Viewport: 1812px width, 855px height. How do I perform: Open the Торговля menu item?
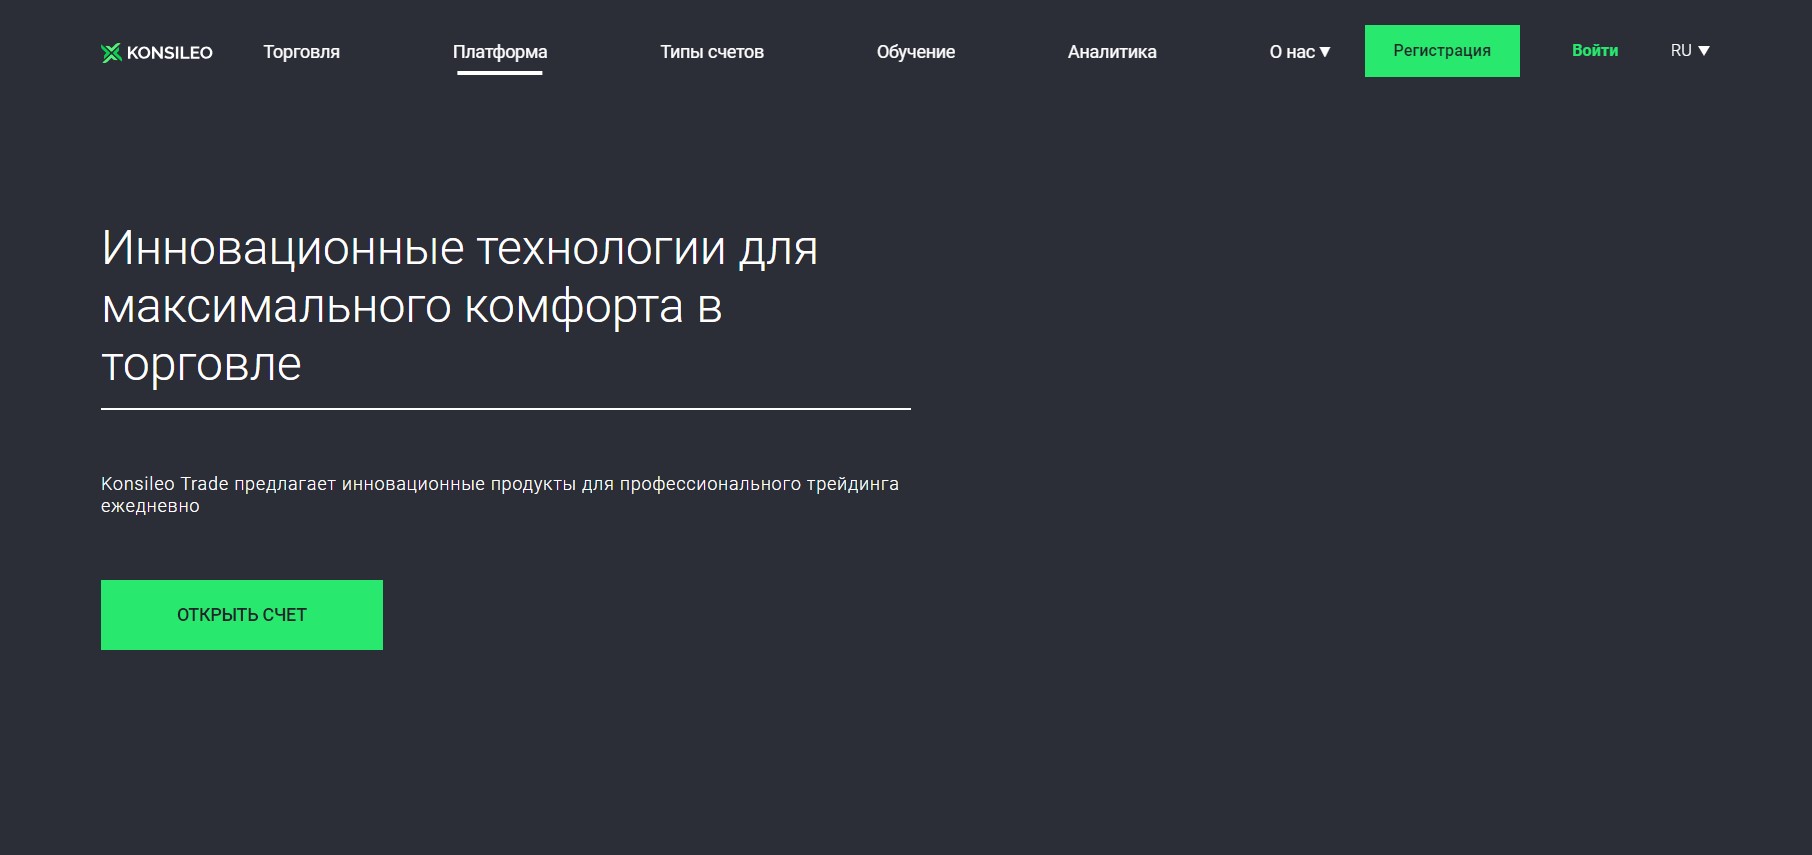pyautogui.click(x=302, y=52)
